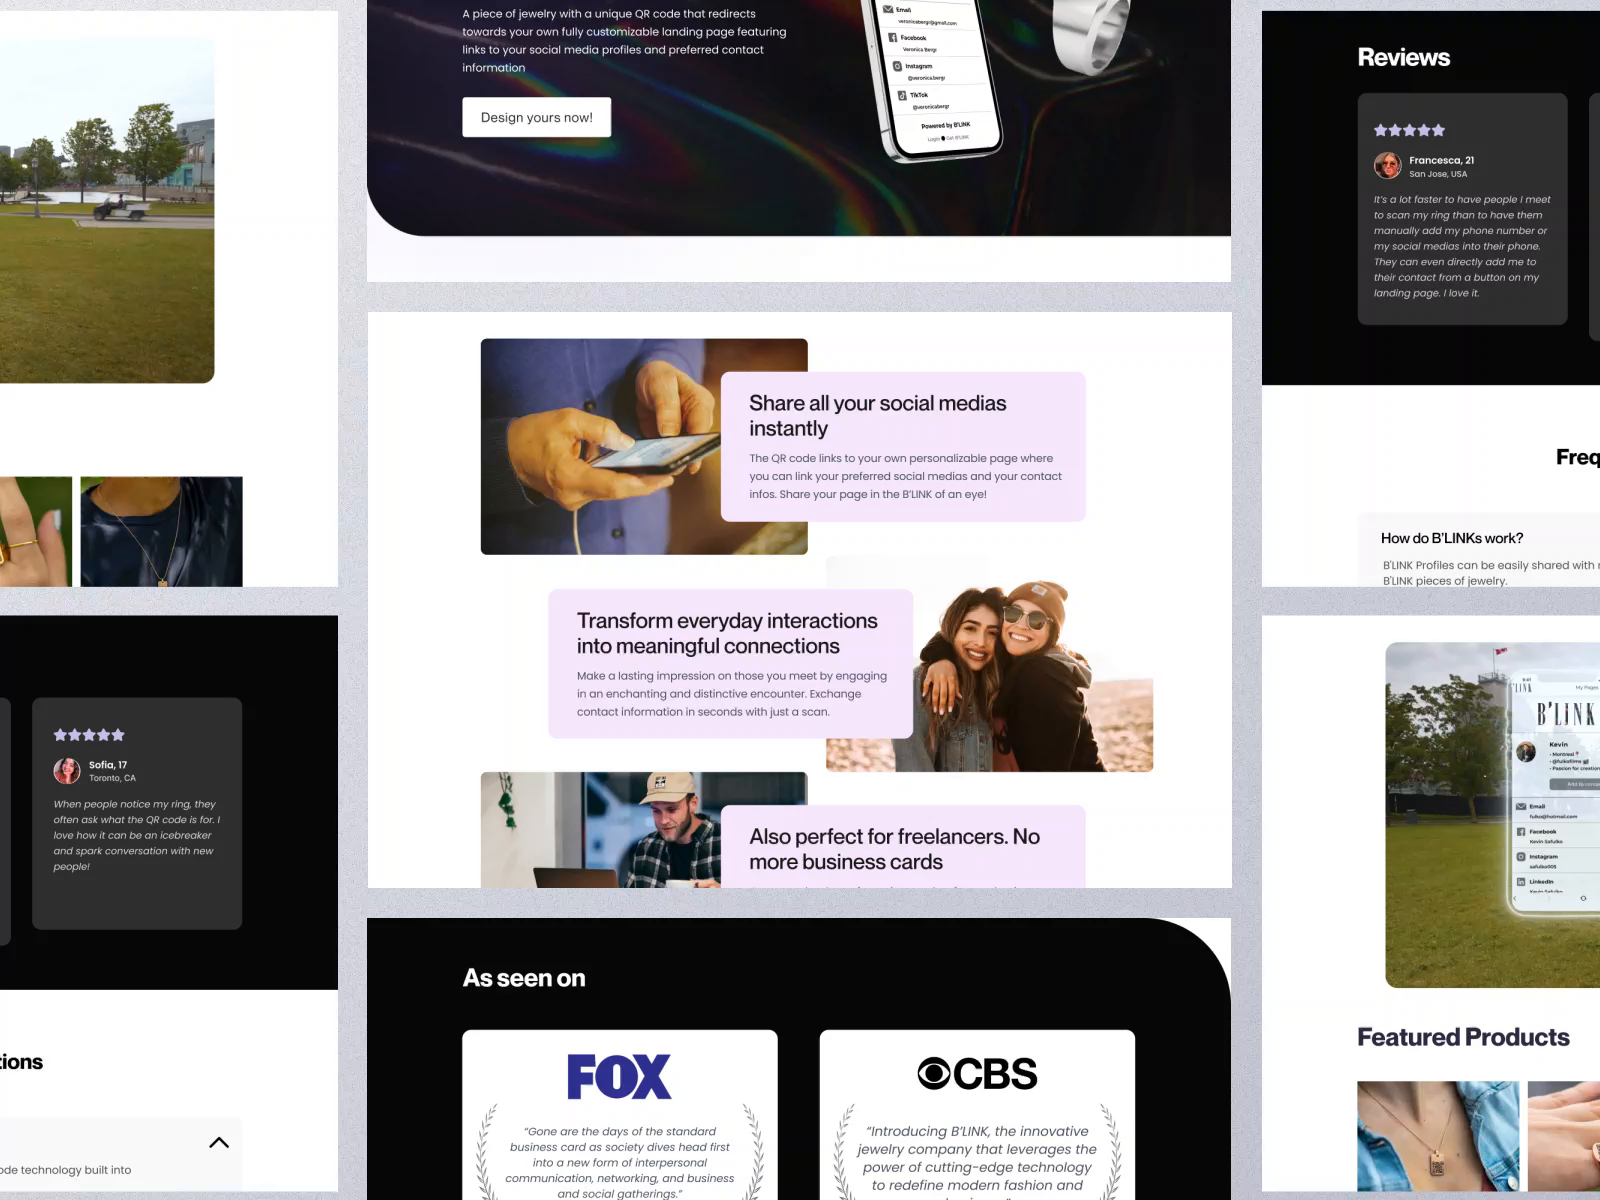Click the 'Featured Products' heading

[1463, 1037]
